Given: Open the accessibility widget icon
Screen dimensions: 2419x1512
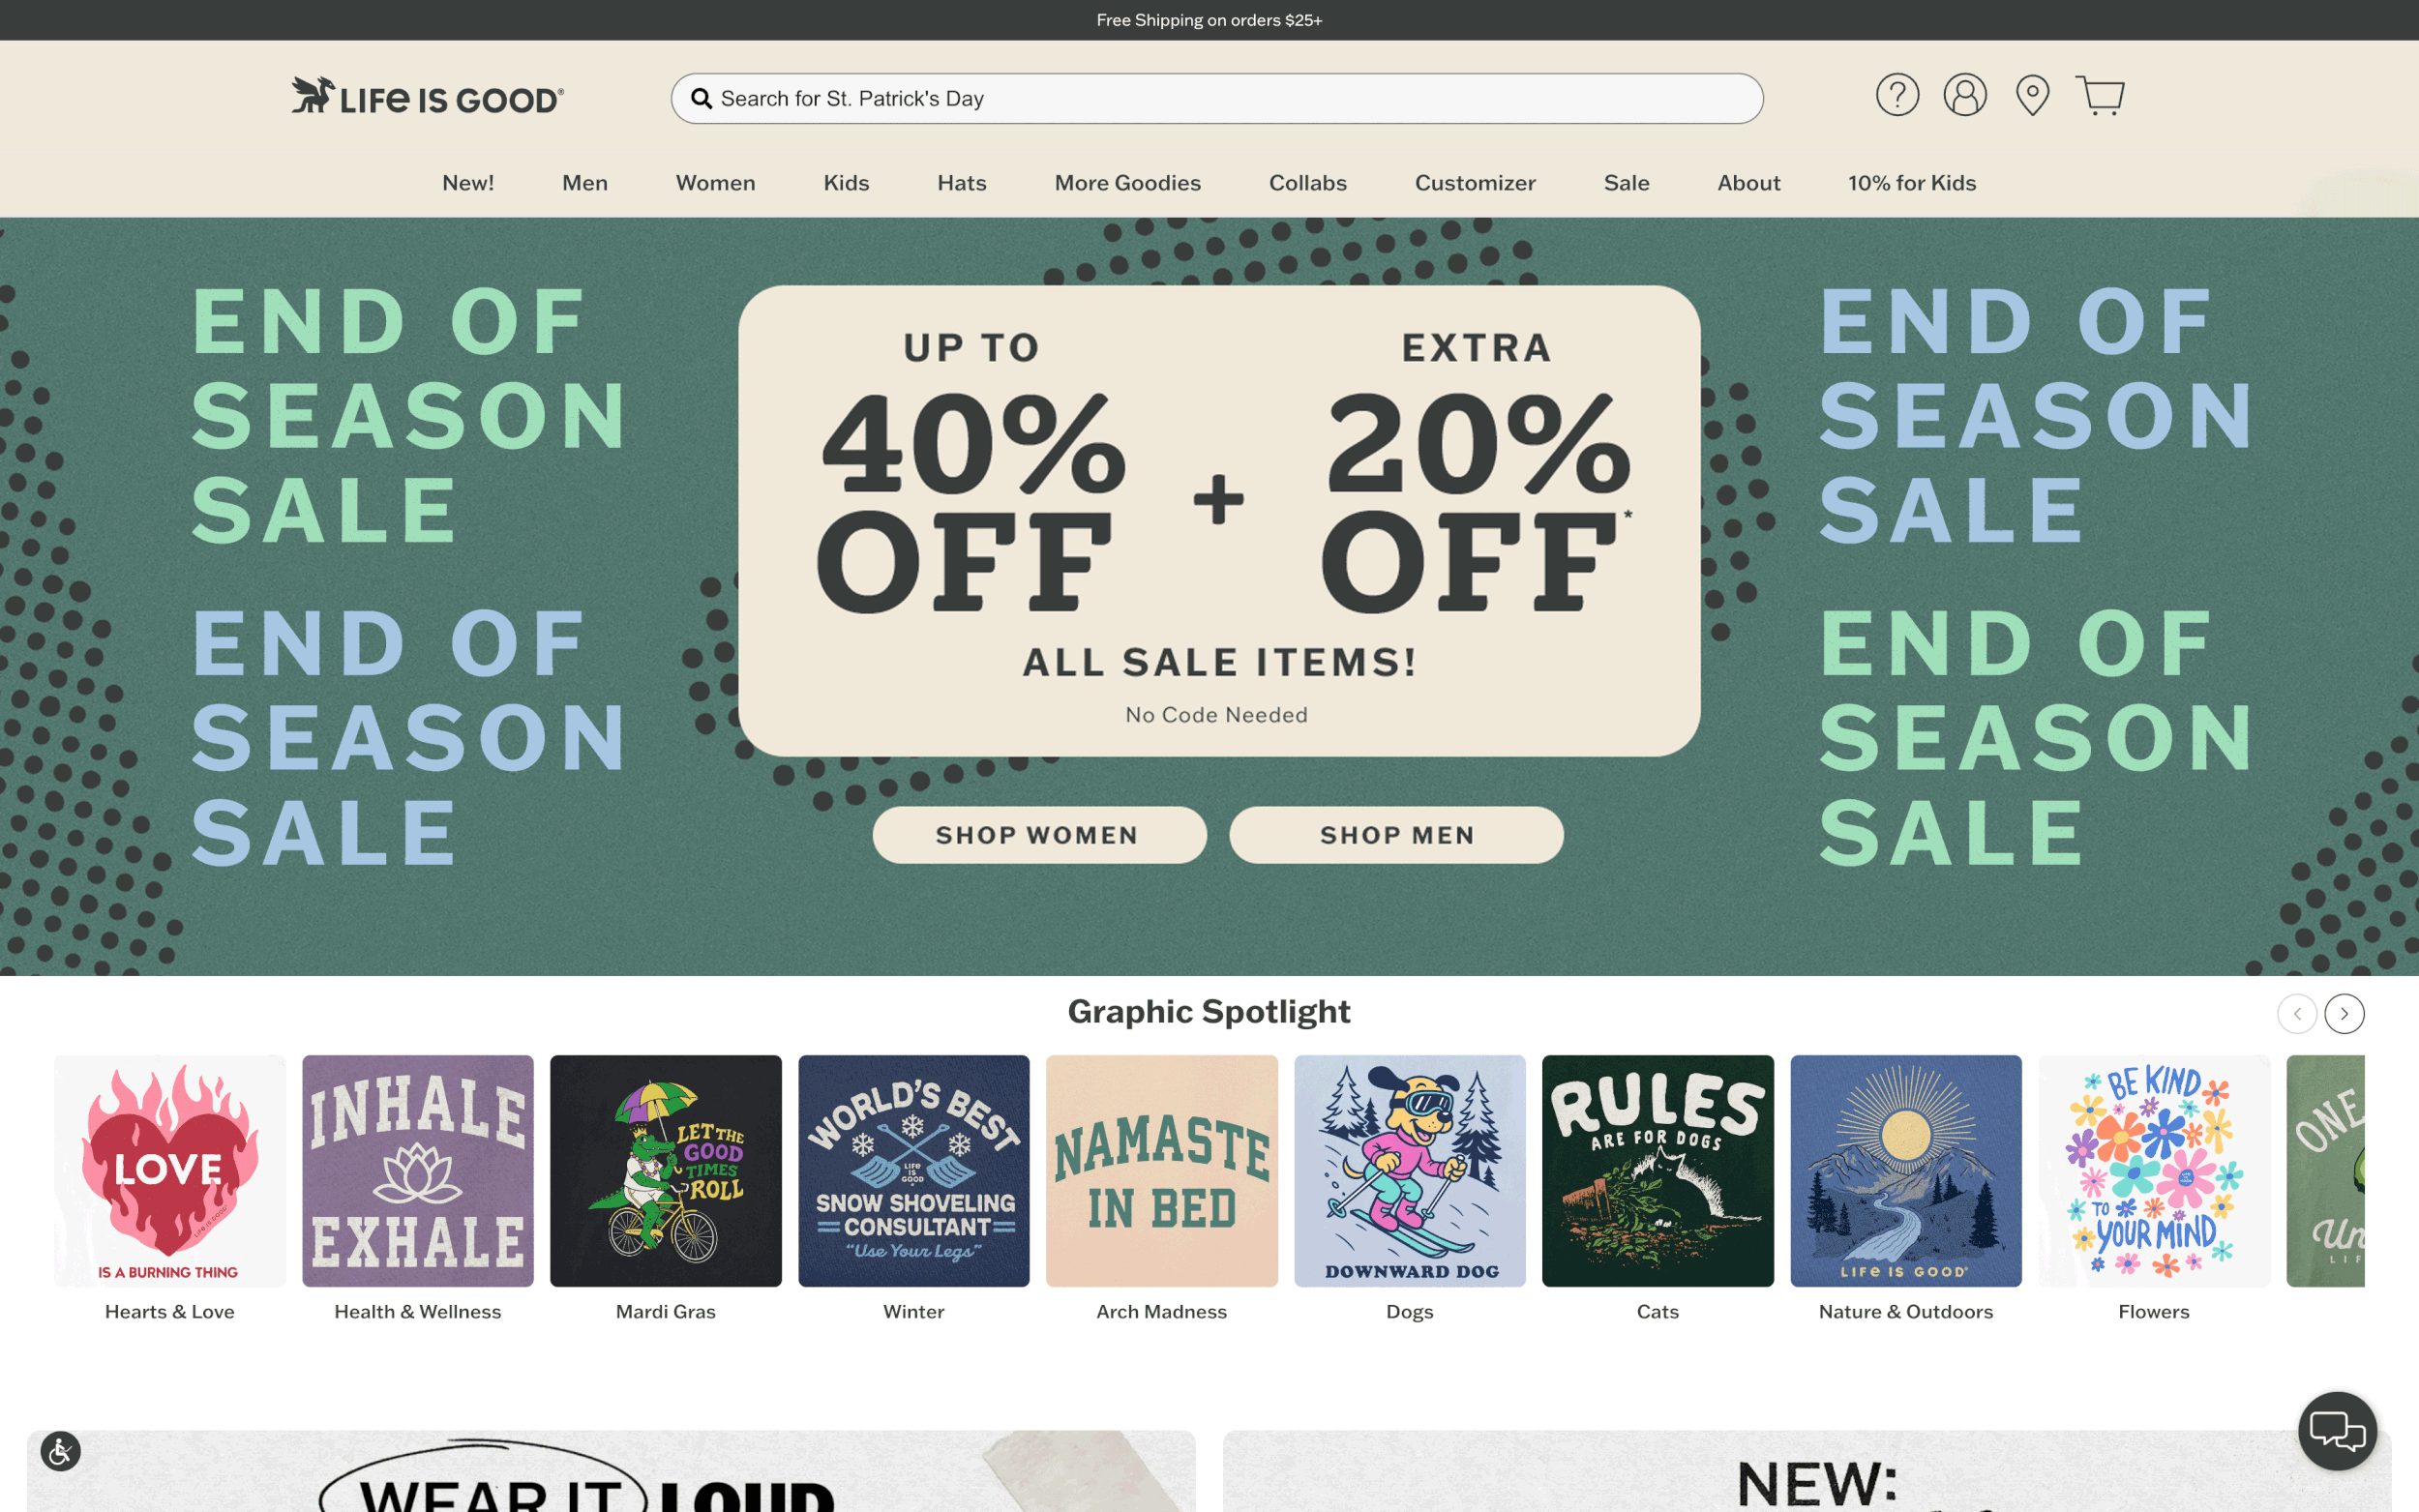Looking at the screenshot, I should click(60, 1451).
